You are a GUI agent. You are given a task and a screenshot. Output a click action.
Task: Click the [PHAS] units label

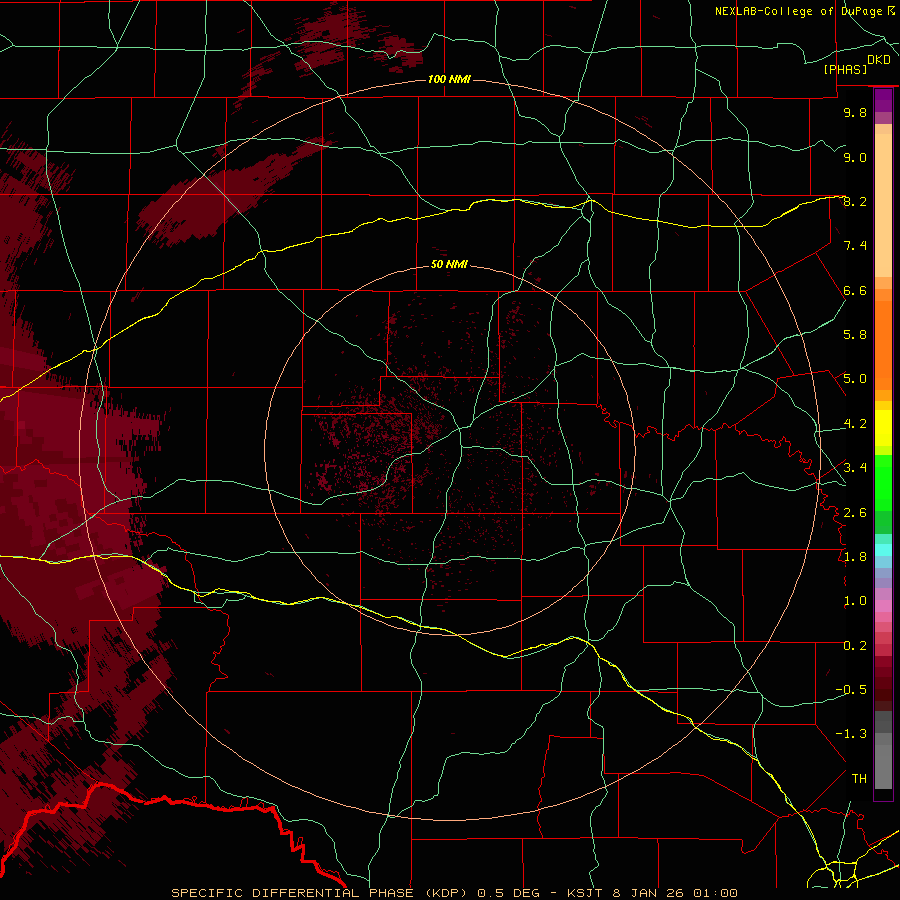coord(845,69)
